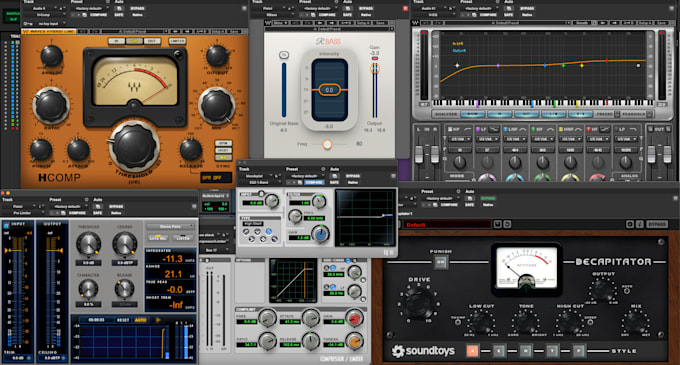680x365 pixels.
Task: Select H-Comp meter IN mode
Action: click(116, 41)
